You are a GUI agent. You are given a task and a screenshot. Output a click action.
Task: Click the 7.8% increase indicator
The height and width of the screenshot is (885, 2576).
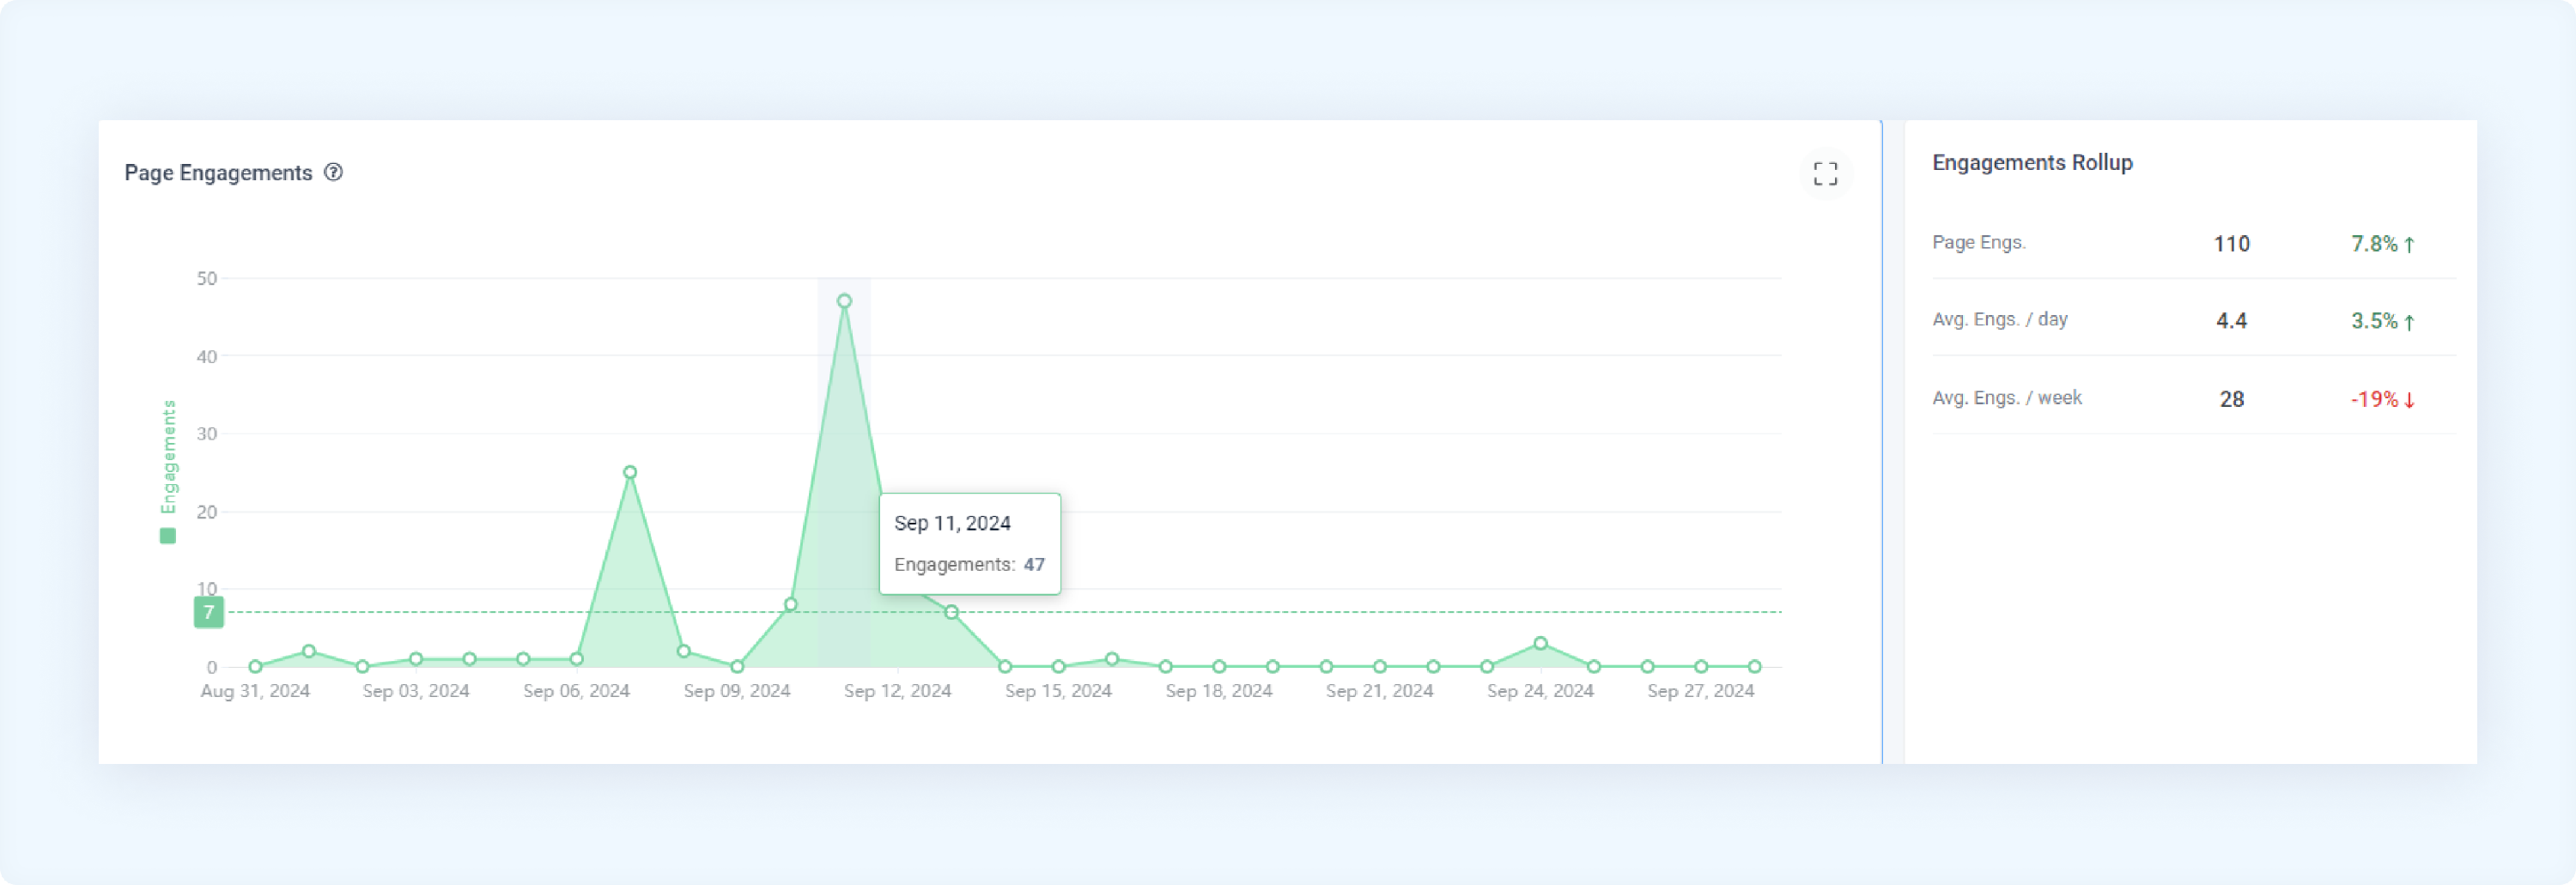coord(2382,244)
